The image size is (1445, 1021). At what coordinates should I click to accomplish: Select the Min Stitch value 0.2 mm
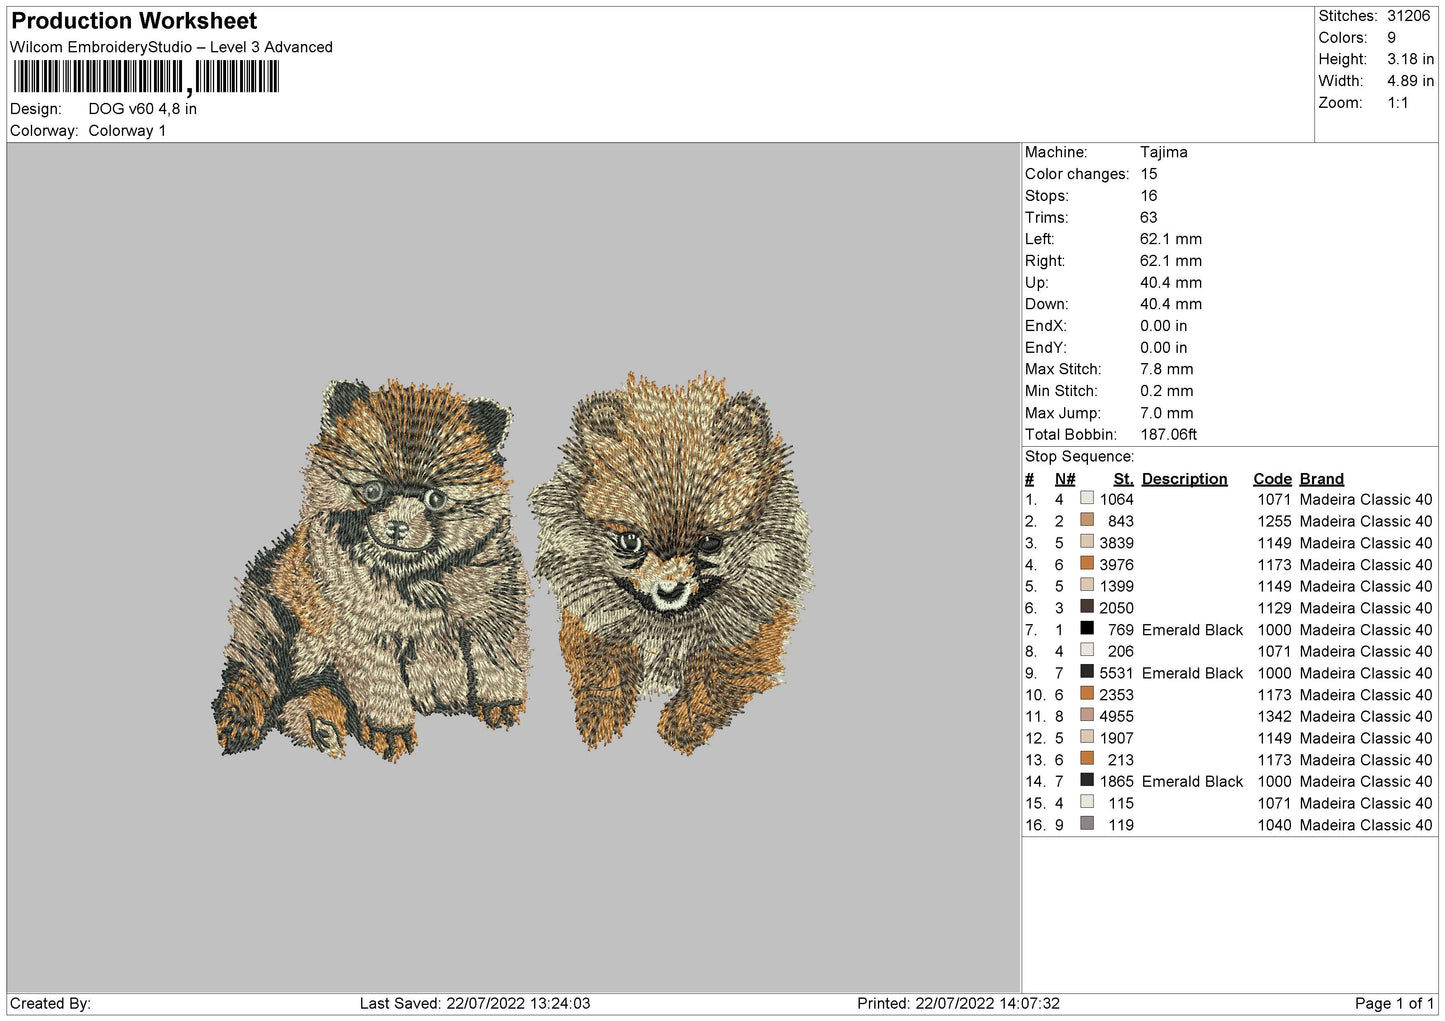(1166, 391)
